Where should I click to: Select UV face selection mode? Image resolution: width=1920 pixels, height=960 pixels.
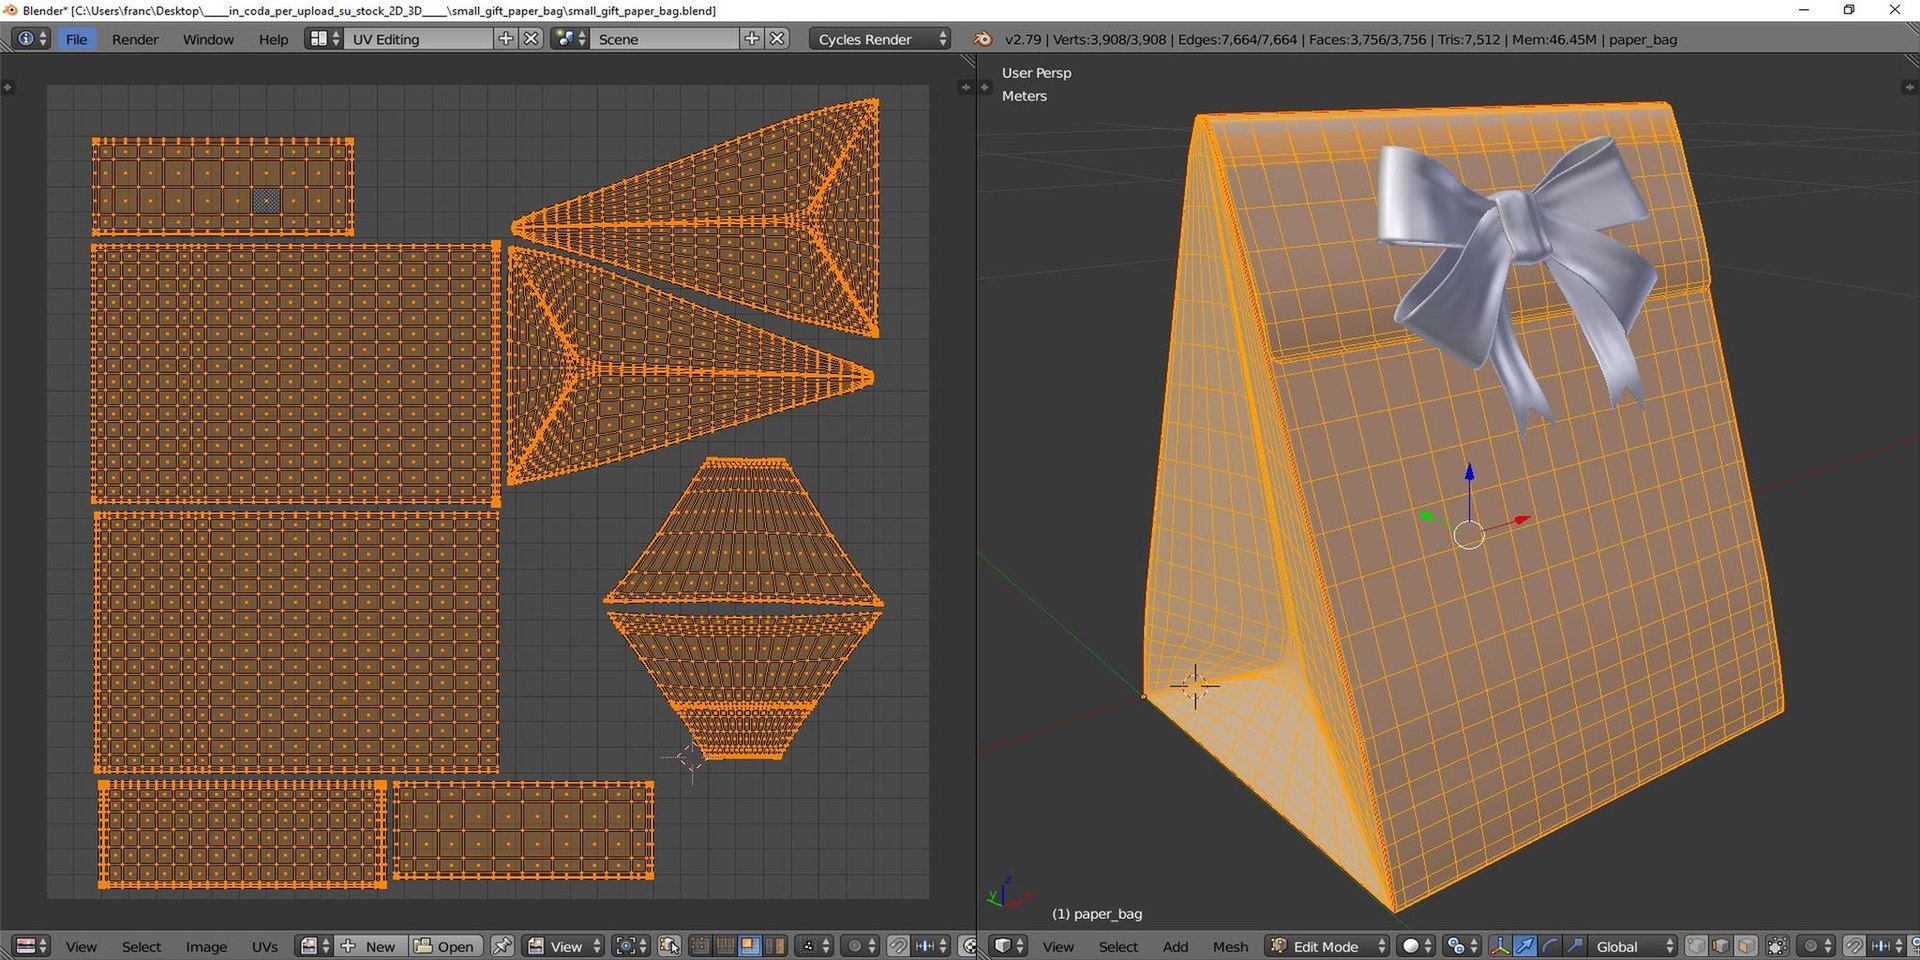pos(749,946)
